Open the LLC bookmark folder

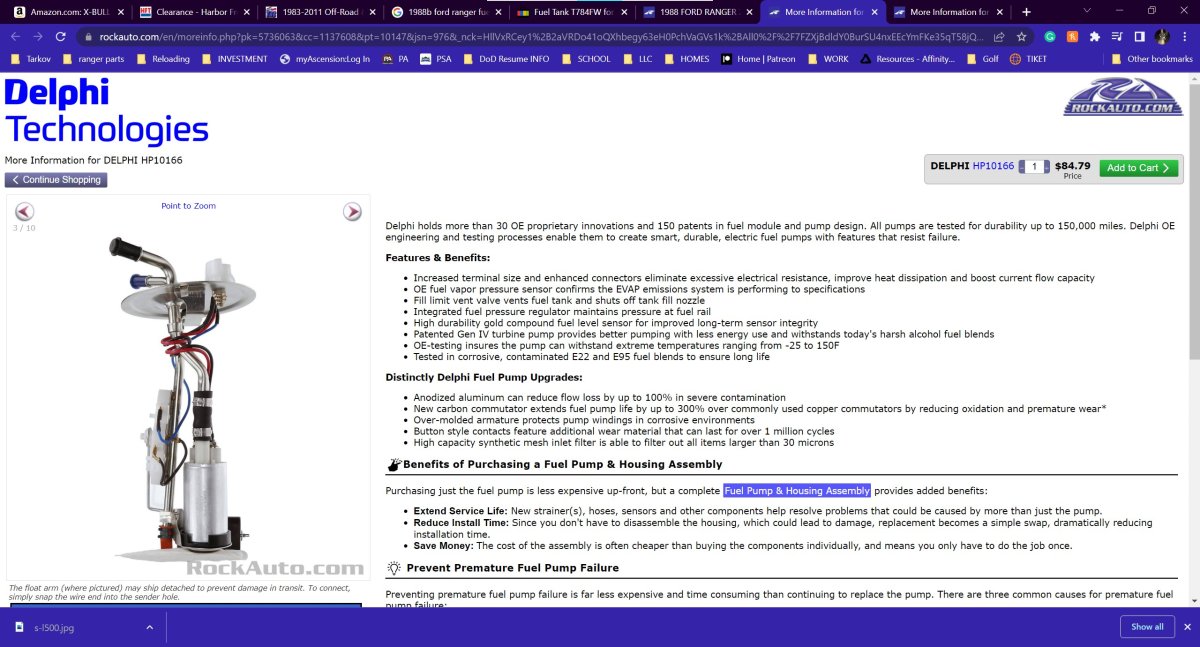637,59
